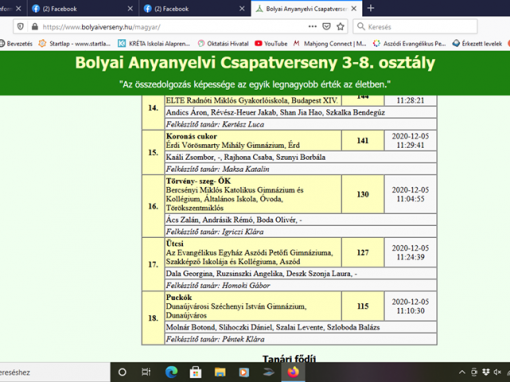
Task: Click the Ütcsi team name
Action: click(x=175, y=244)
